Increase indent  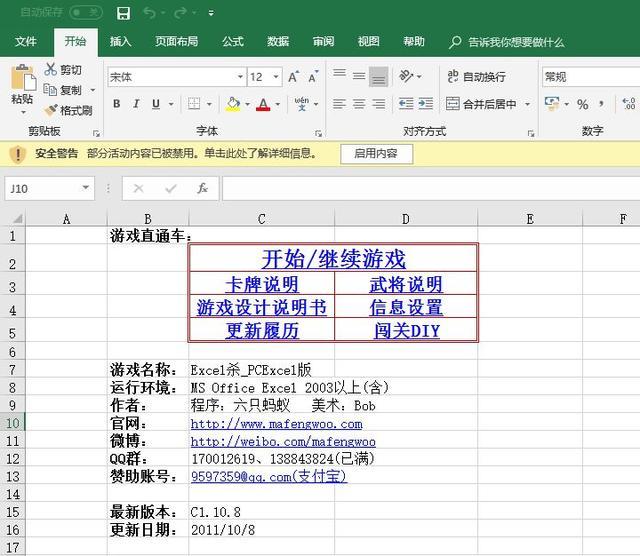426,104
